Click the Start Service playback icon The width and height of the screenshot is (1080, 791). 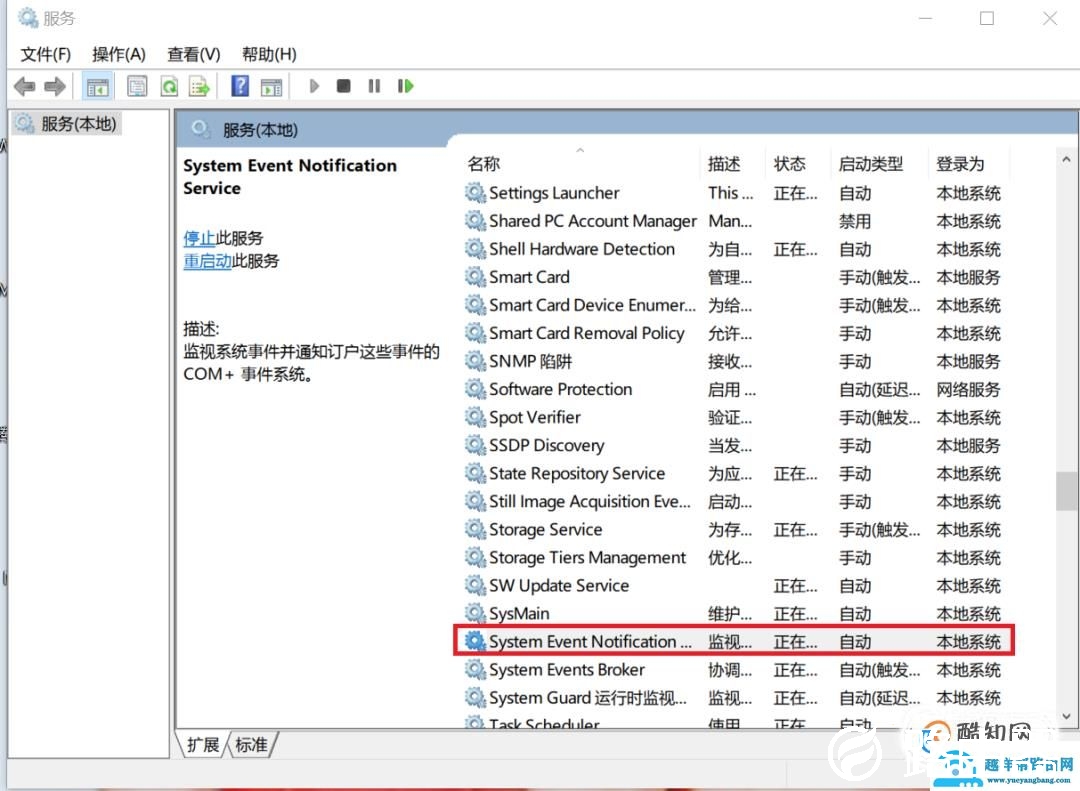pyautogui.click(x=314, y=86)
